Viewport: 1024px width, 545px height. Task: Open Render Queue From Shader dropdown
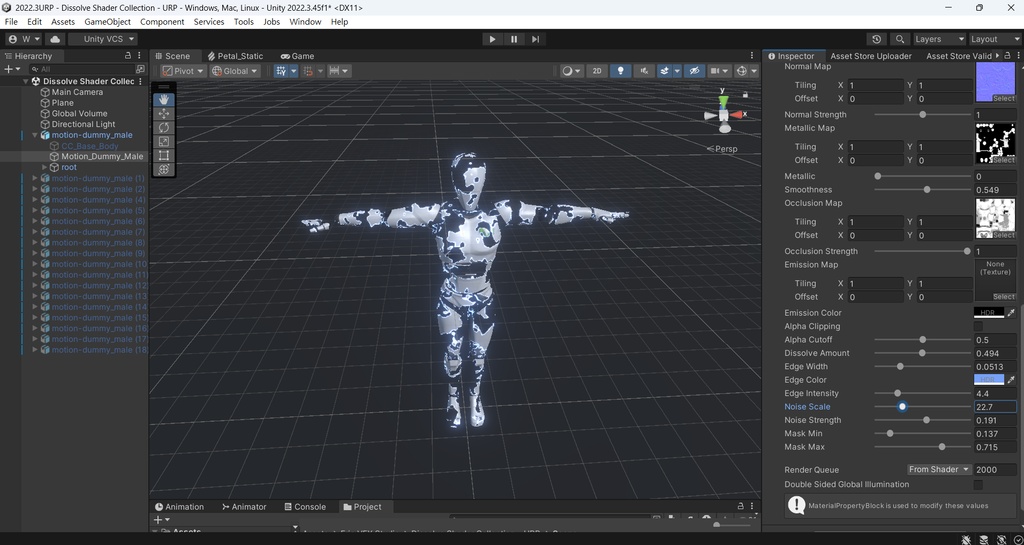(x=939, y=469)
